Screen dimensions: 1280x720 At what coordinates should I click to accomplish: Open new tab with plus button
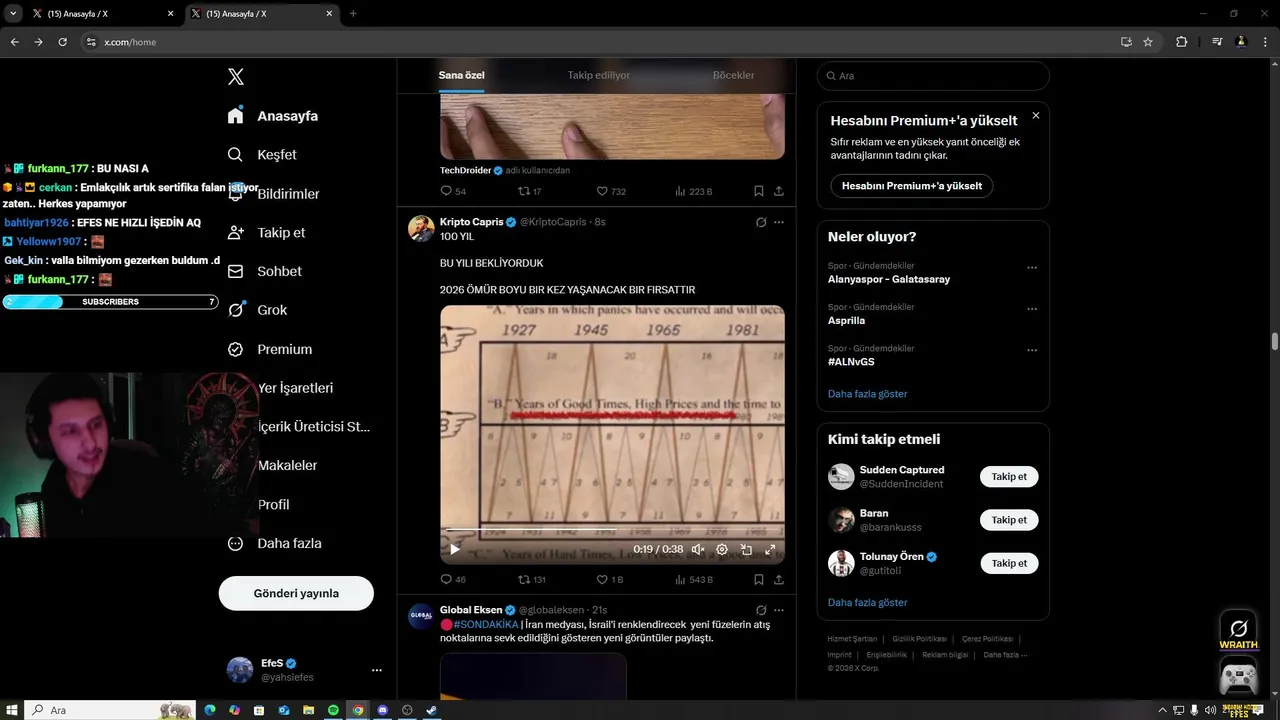[353, 14]
